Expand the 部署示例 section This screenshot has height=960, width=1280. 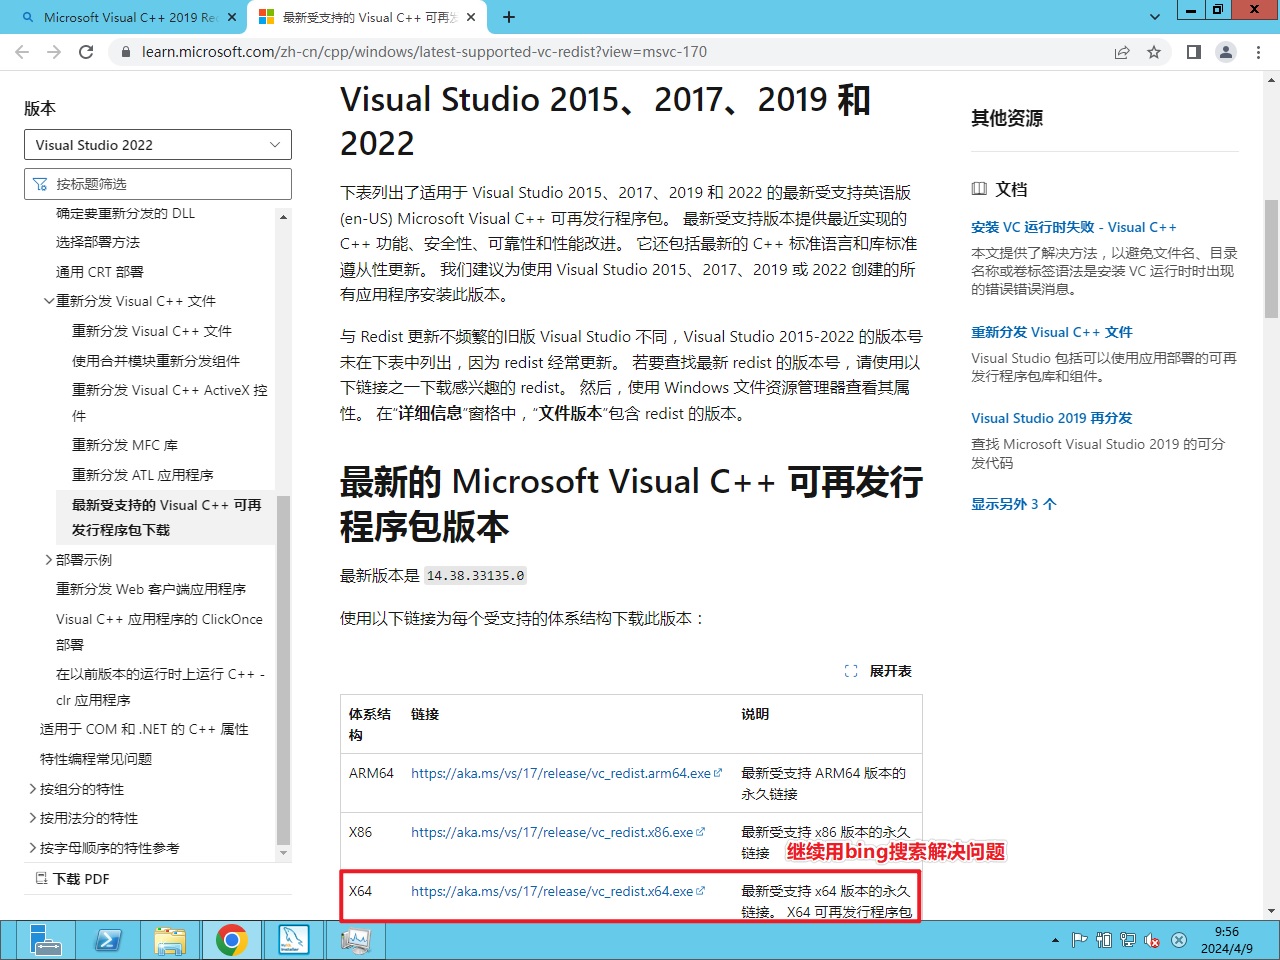pyautogui.click(x=49, y=560)
